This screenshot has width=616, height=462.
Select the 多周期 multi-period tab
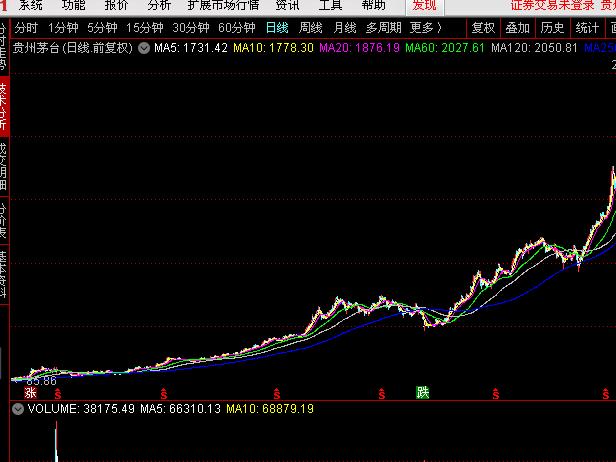pyautogui.click(x=383, y=28)
